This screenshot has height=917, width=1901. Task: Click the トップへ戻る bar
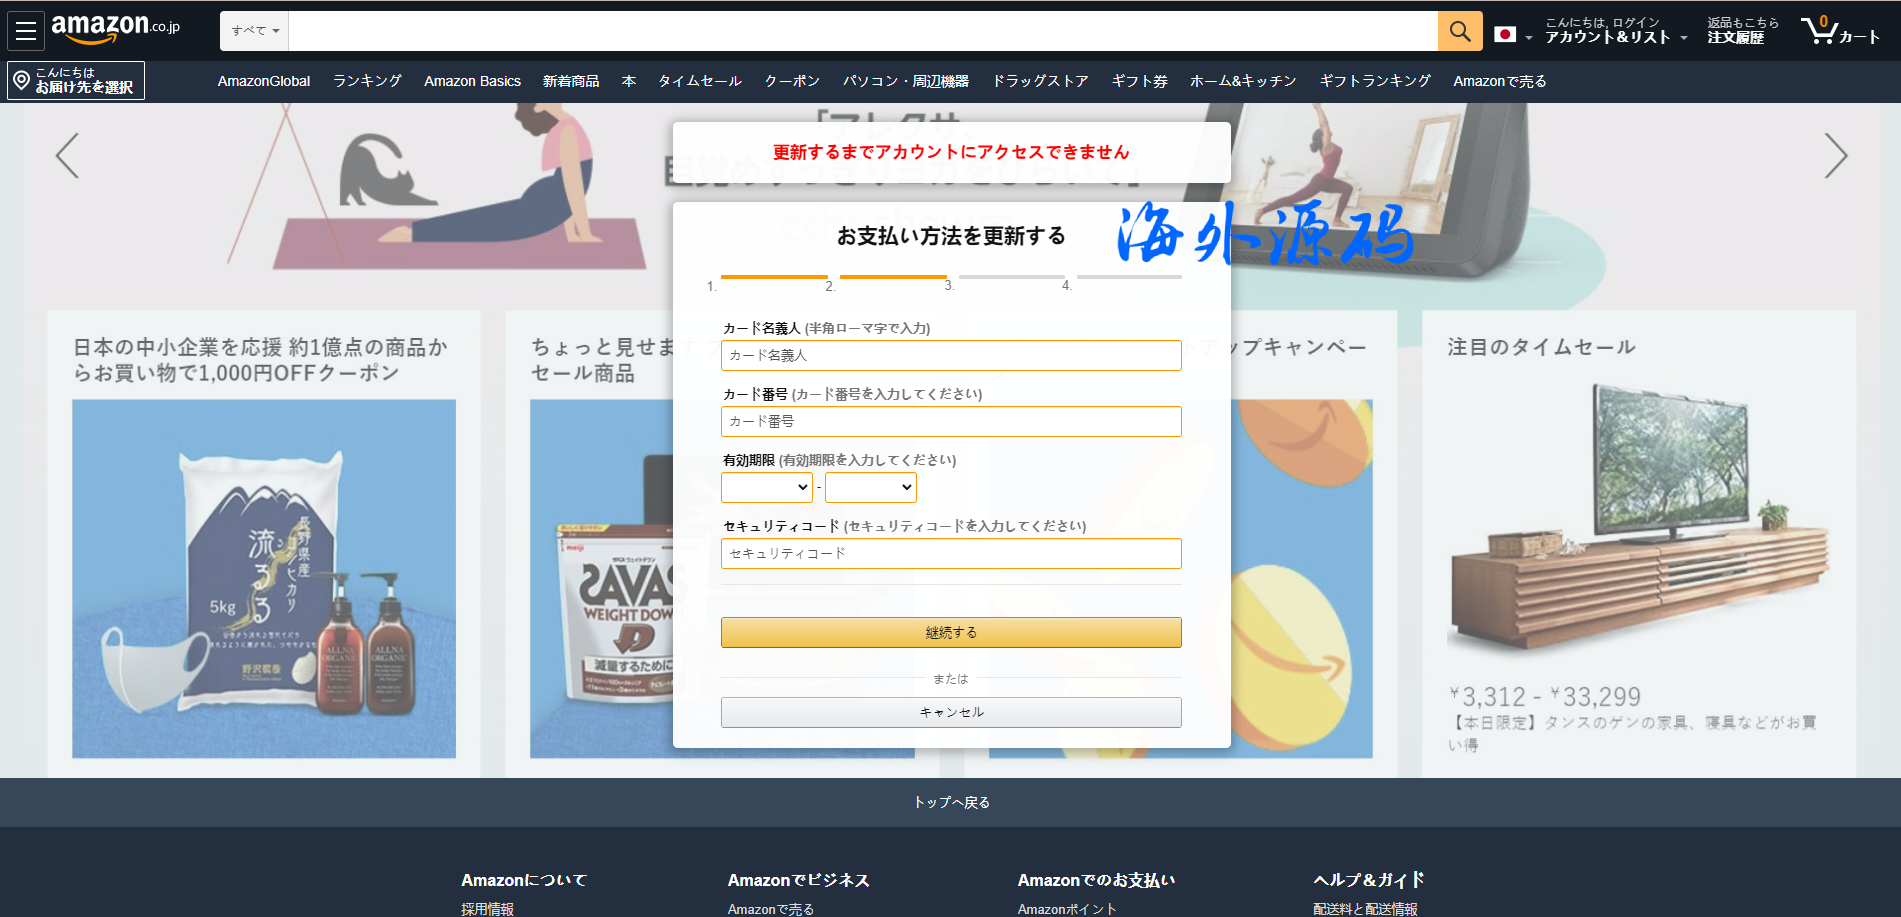(950, 802)
